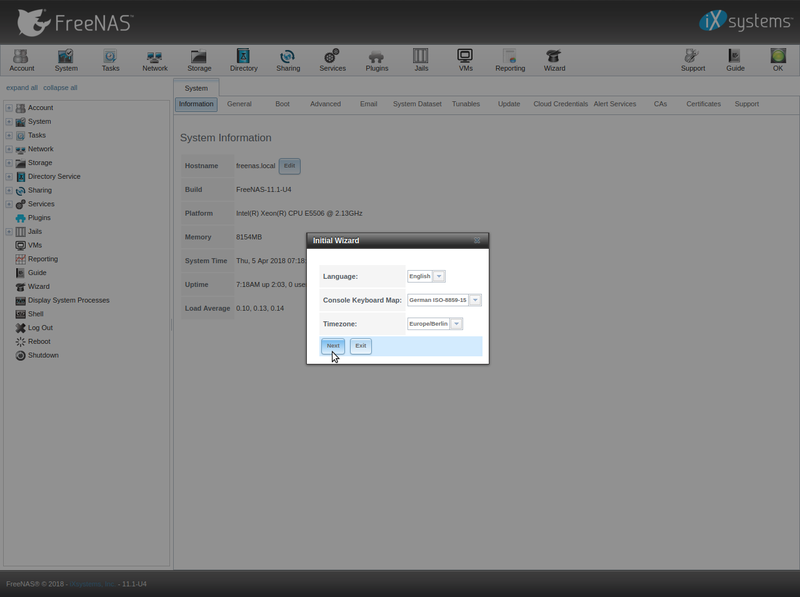This screenshot has width=800, height=597.
Task: Switch to the Certificates tab
Action: (x=703, y=104)
